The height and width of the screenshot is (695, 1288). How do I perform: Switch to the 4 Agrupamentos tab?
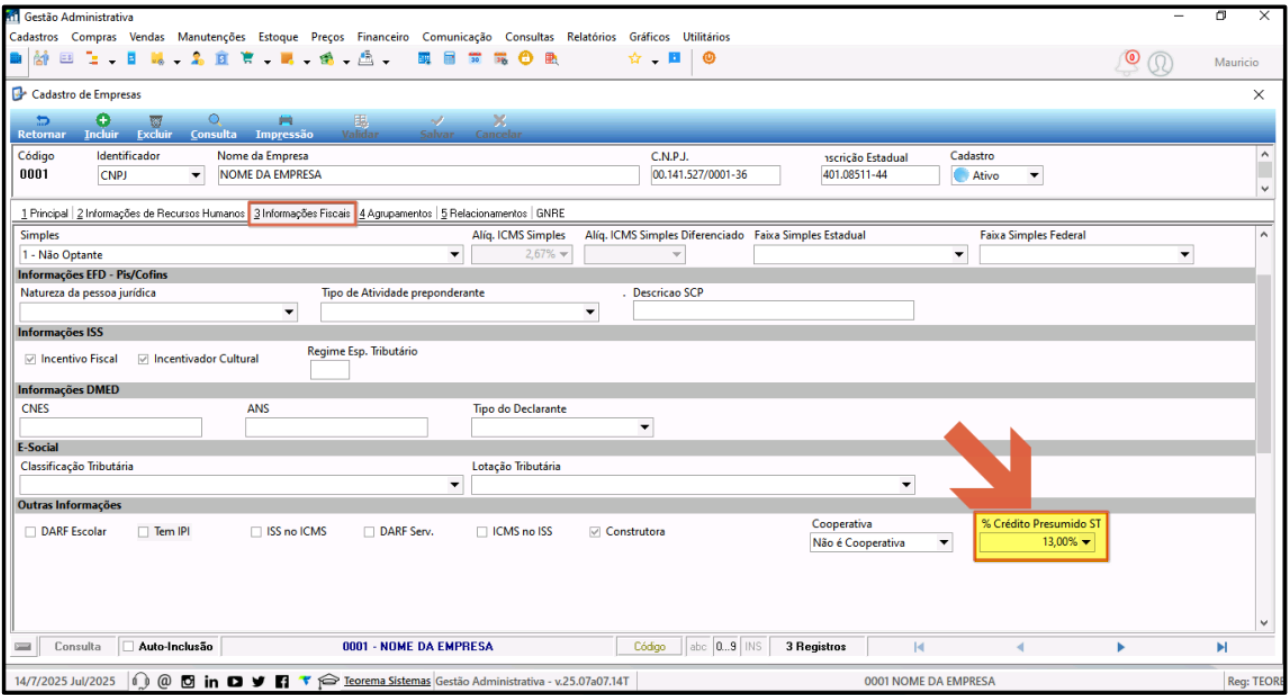396,213
